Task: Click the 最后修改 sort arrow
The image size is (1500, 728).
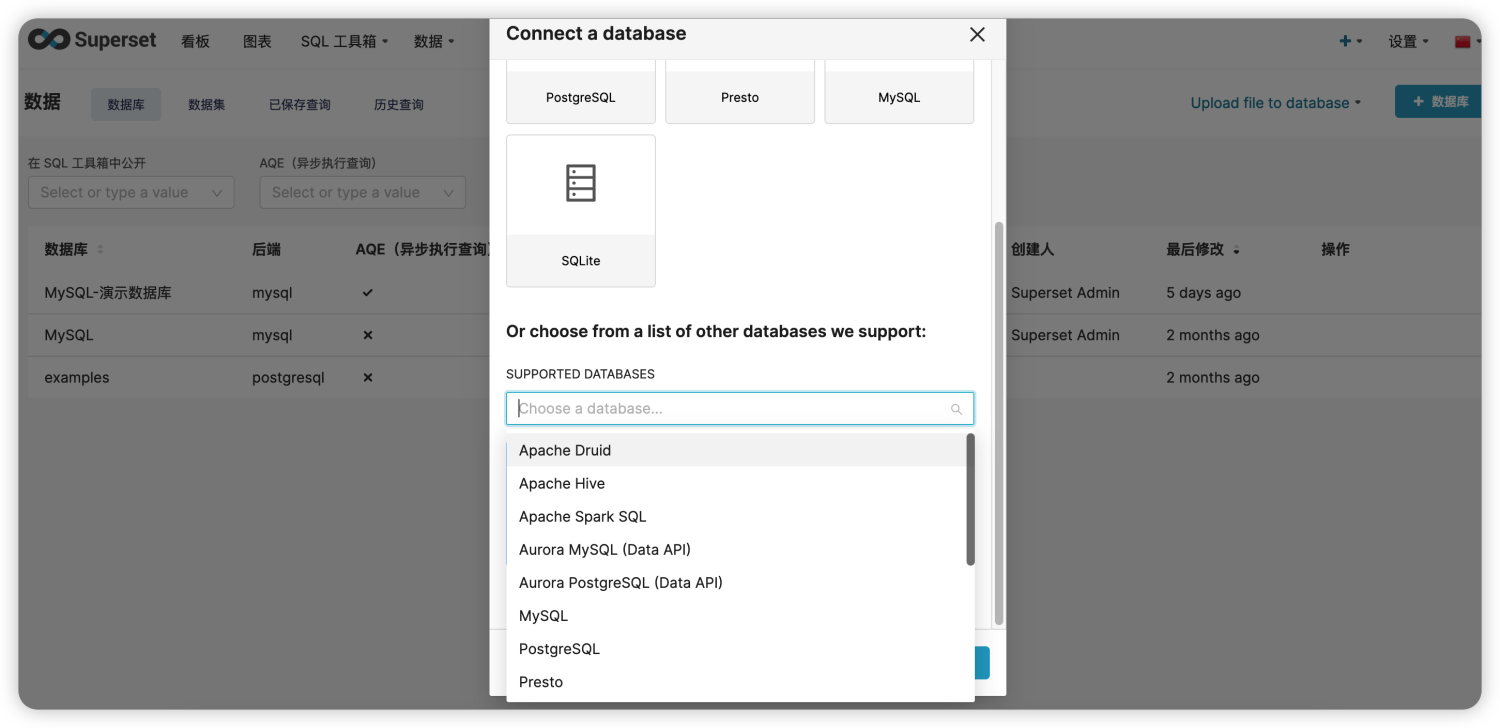Action: coord(1236,251)
